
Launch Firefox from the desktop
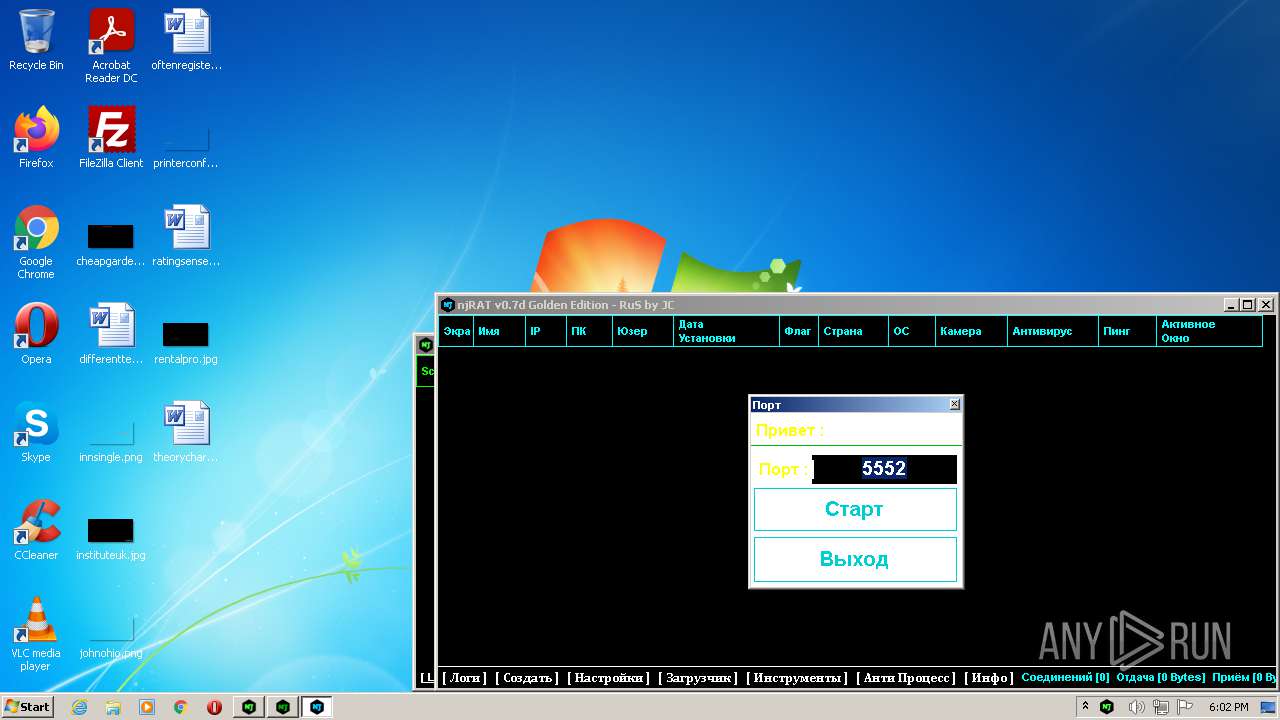coord(36,138)
